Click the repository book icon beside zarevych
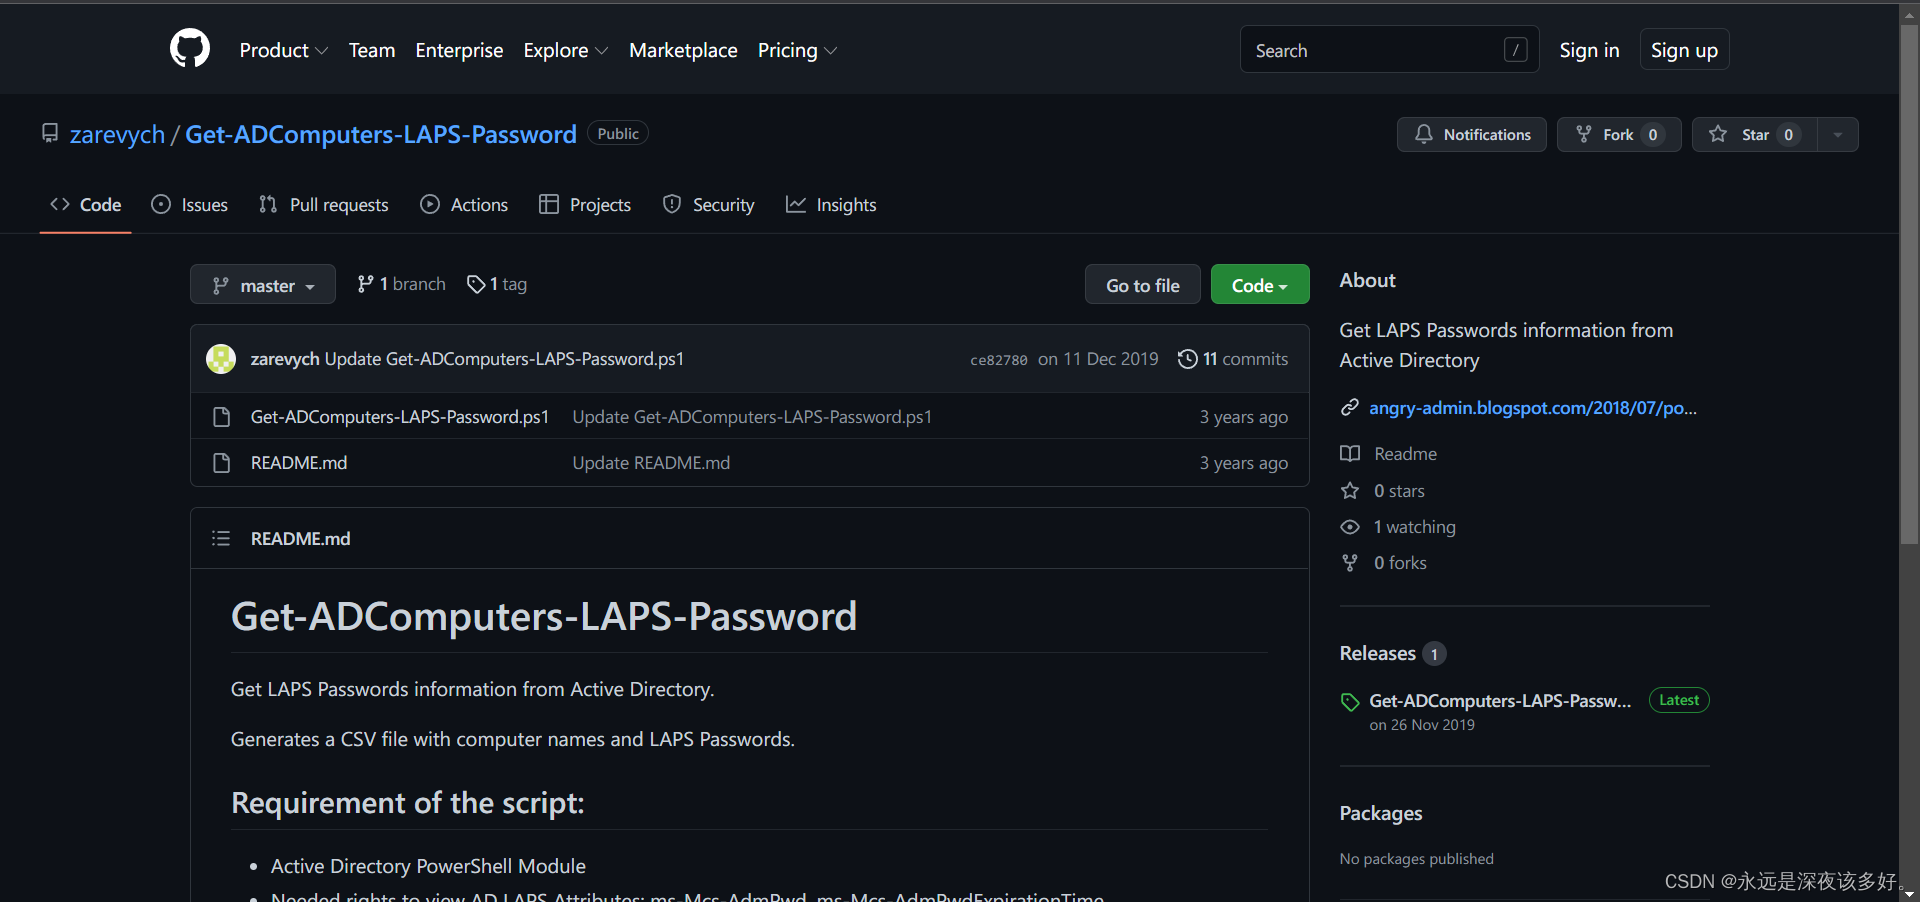The image size is (1920, 902). [x=50, y=133]
